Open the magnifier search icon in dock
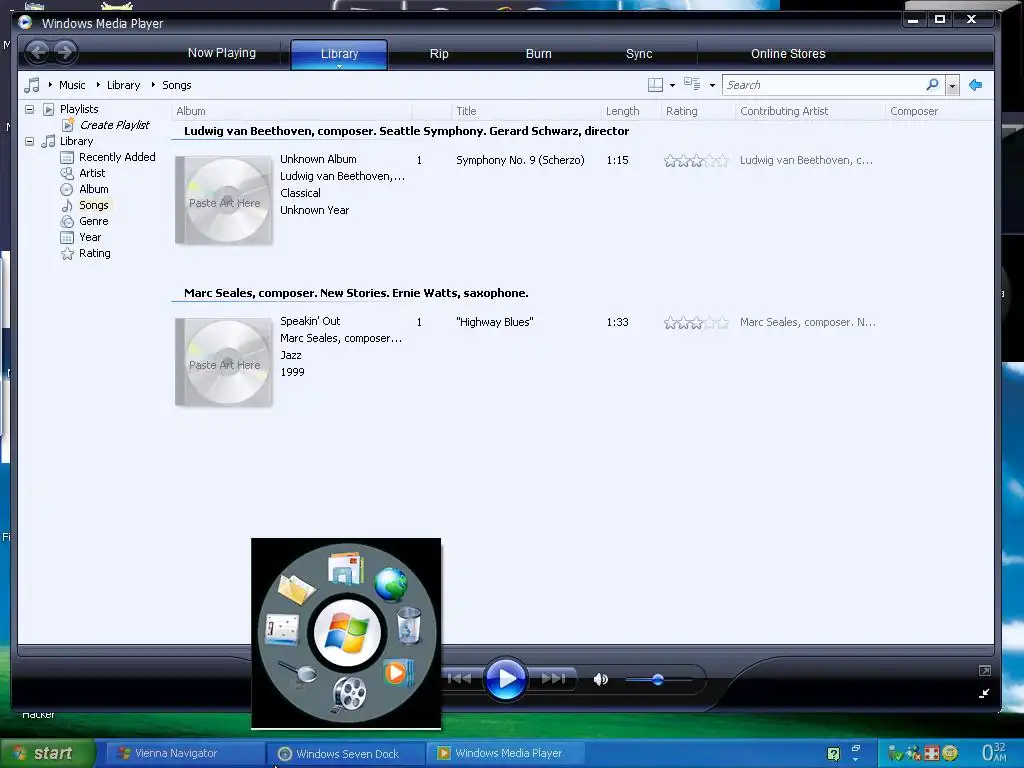 tap(298, 675)
